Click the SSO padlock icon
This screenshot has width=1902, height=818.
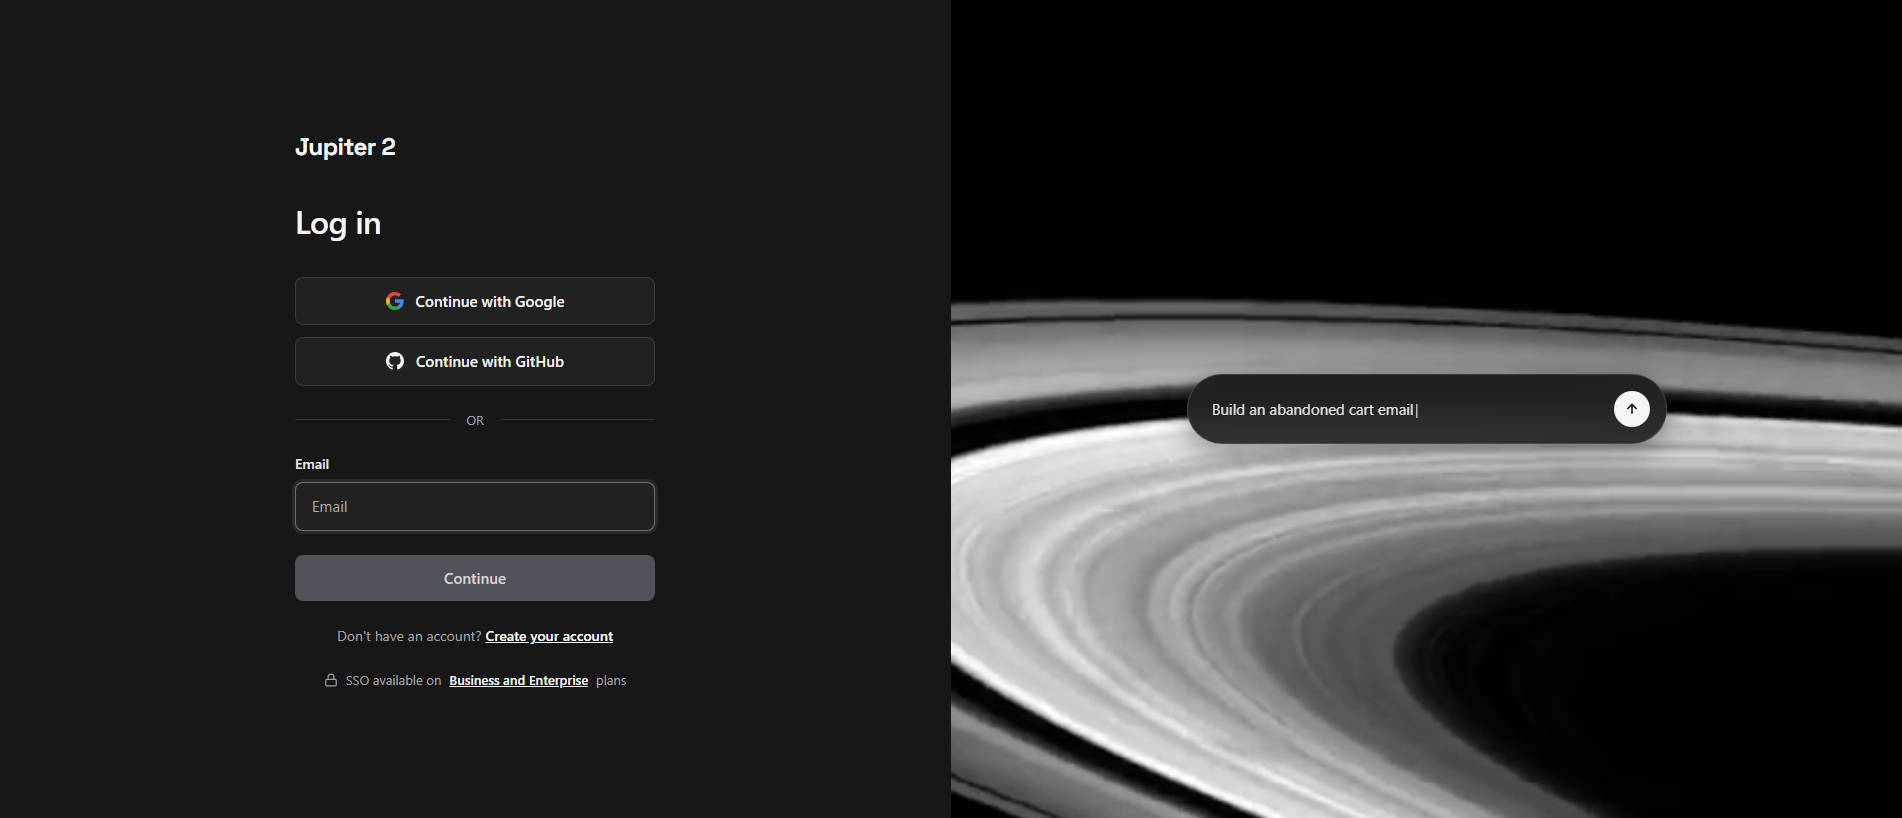(331, 680)
